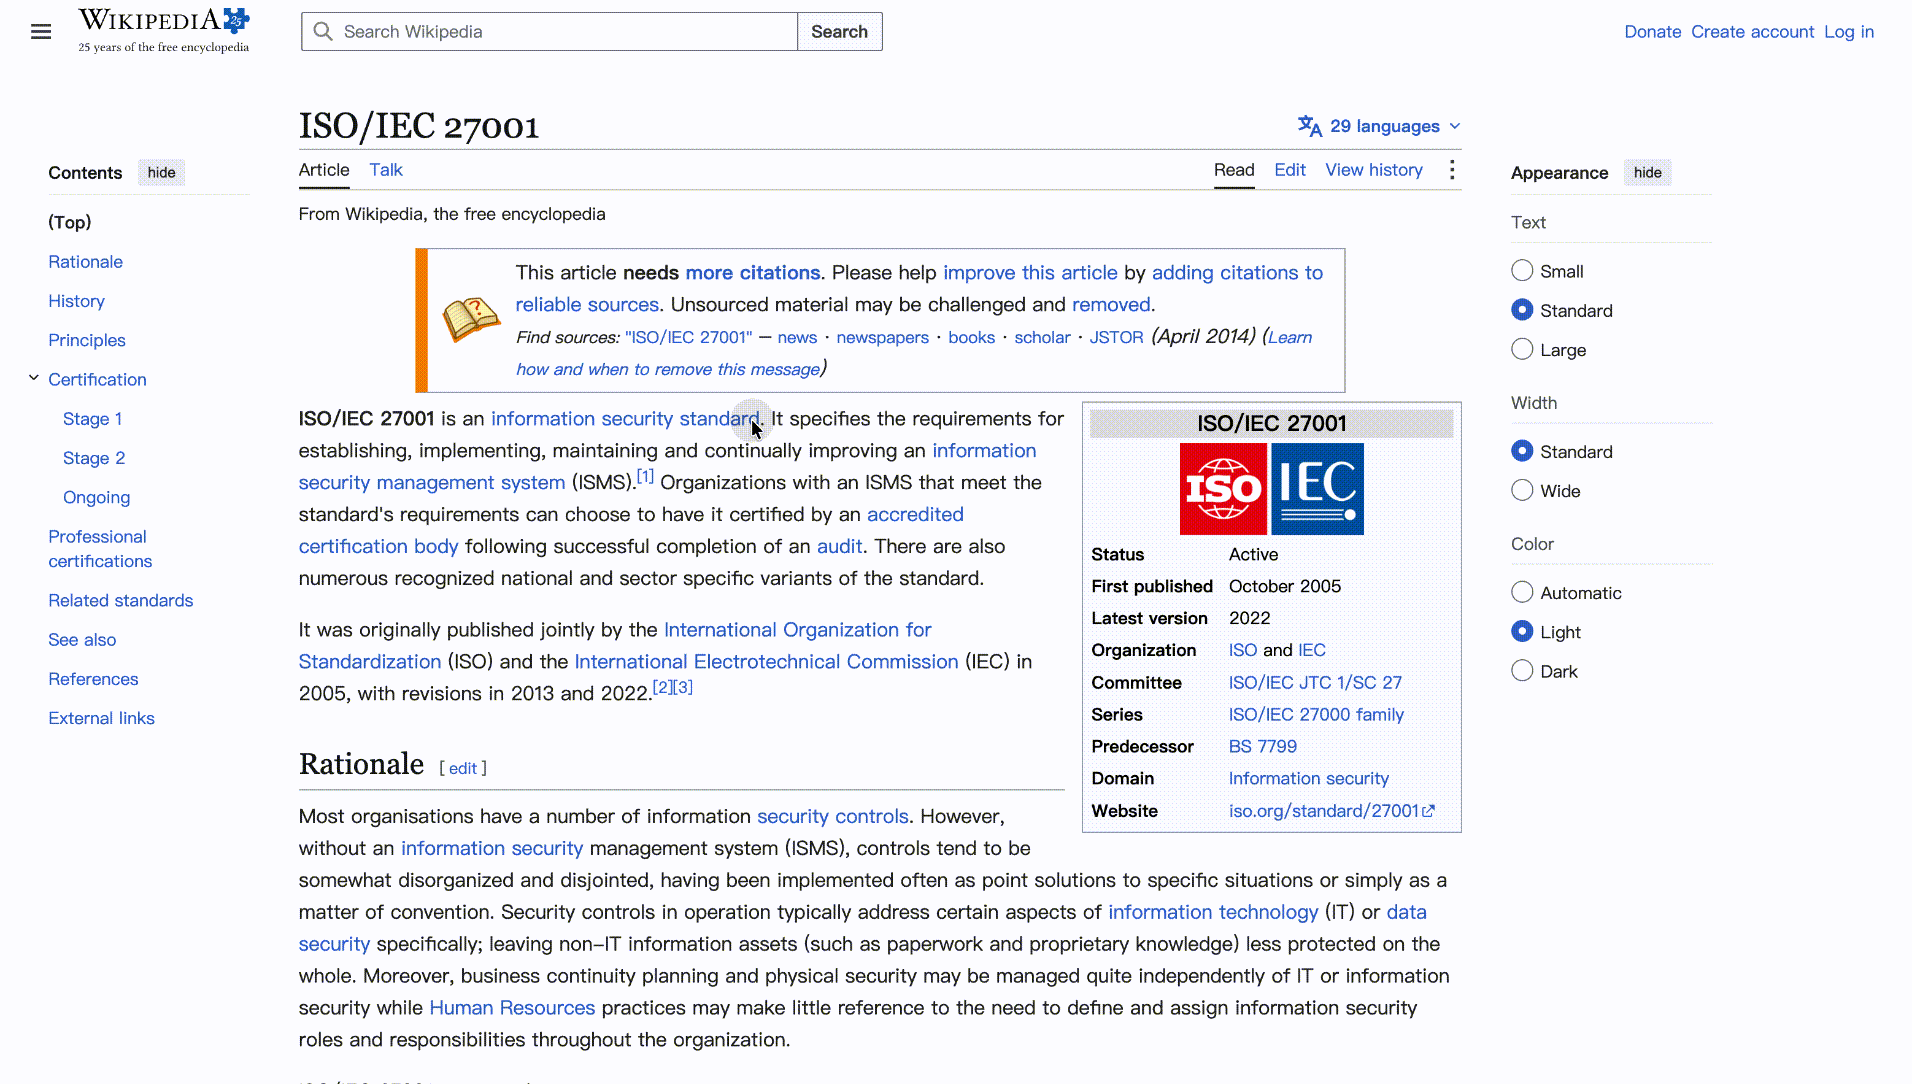Open the audit link
The height and width of the screenshot is (1084, 1912).
[839, 547]
